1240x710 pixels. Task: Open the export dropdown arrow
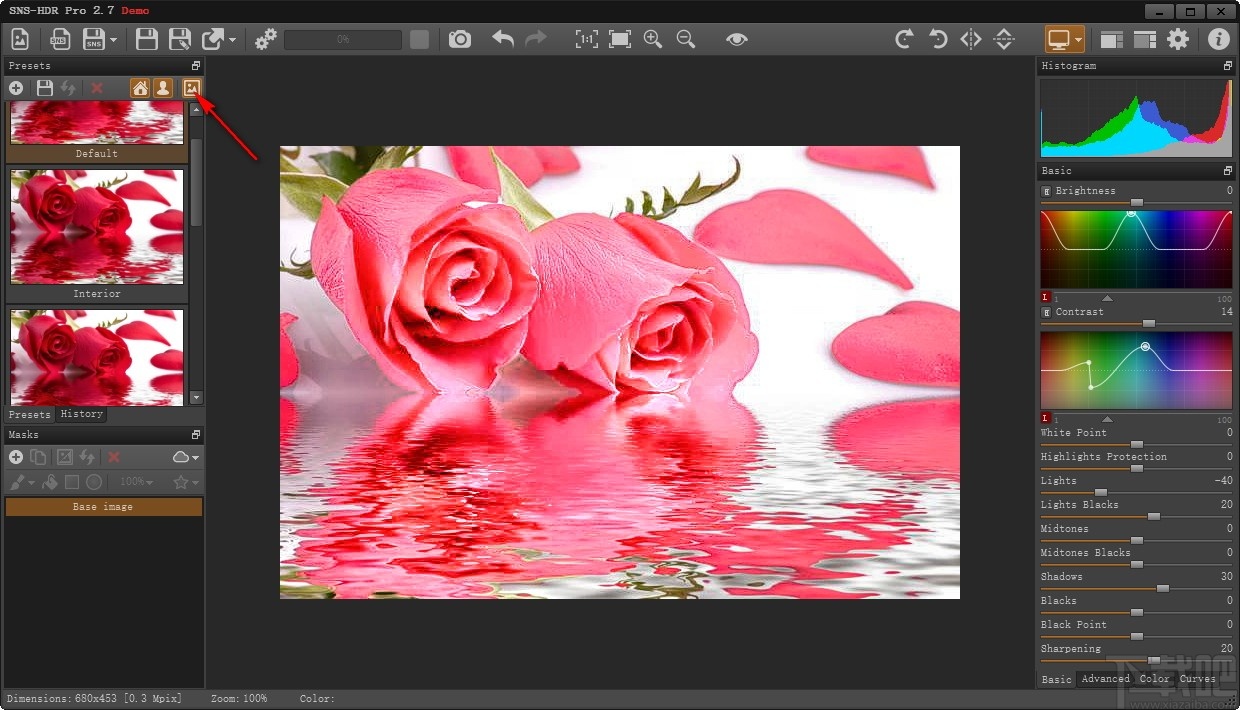point(231,39)
